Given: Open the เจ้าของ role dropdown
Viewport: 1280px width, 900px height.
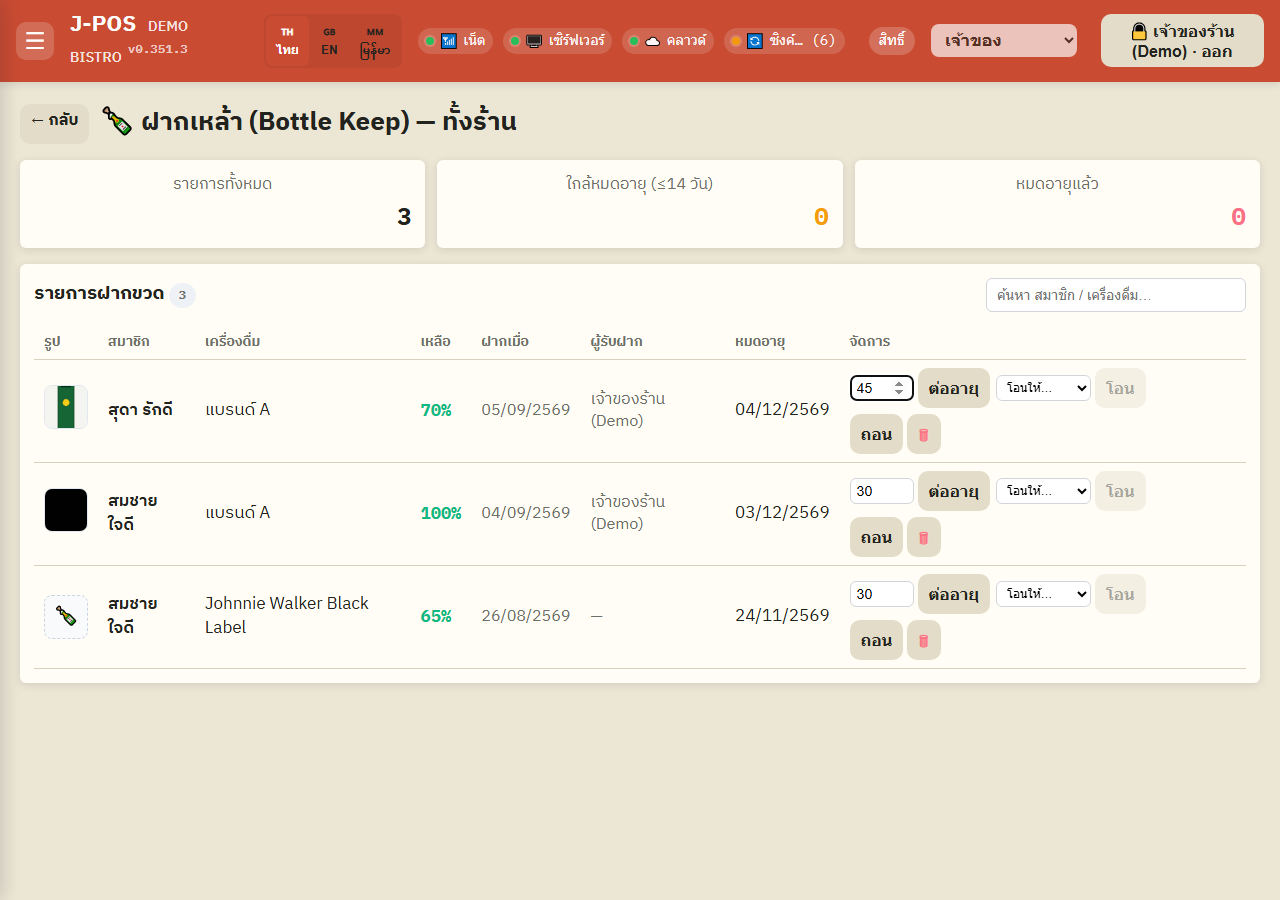Looking at the screenshot, I should coord(1004,41).
